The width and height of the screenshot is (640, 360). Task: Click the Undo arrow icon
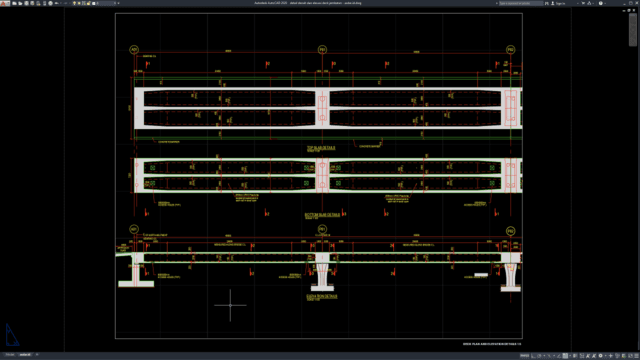56,3
